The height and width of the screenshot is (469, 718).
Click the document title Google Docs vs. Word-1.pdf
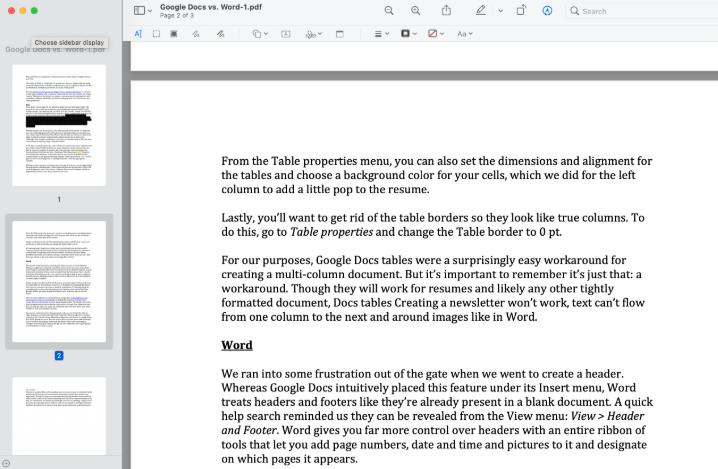pyautogui.click(x=211, y=7)
